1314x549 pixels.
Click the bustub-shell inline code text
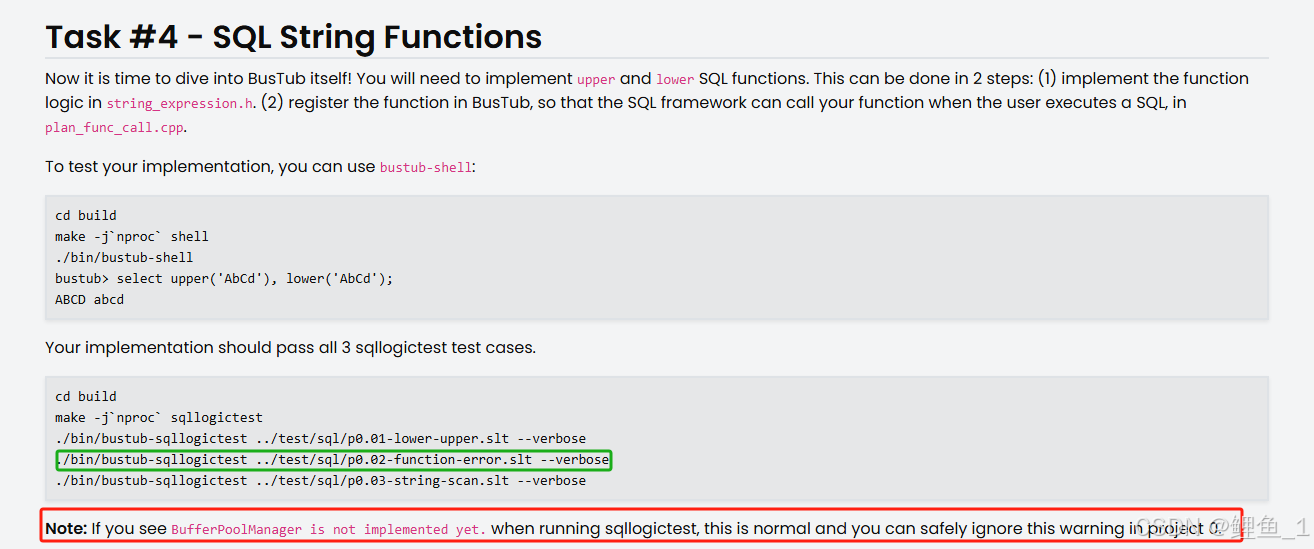click(x=425, y=167)
